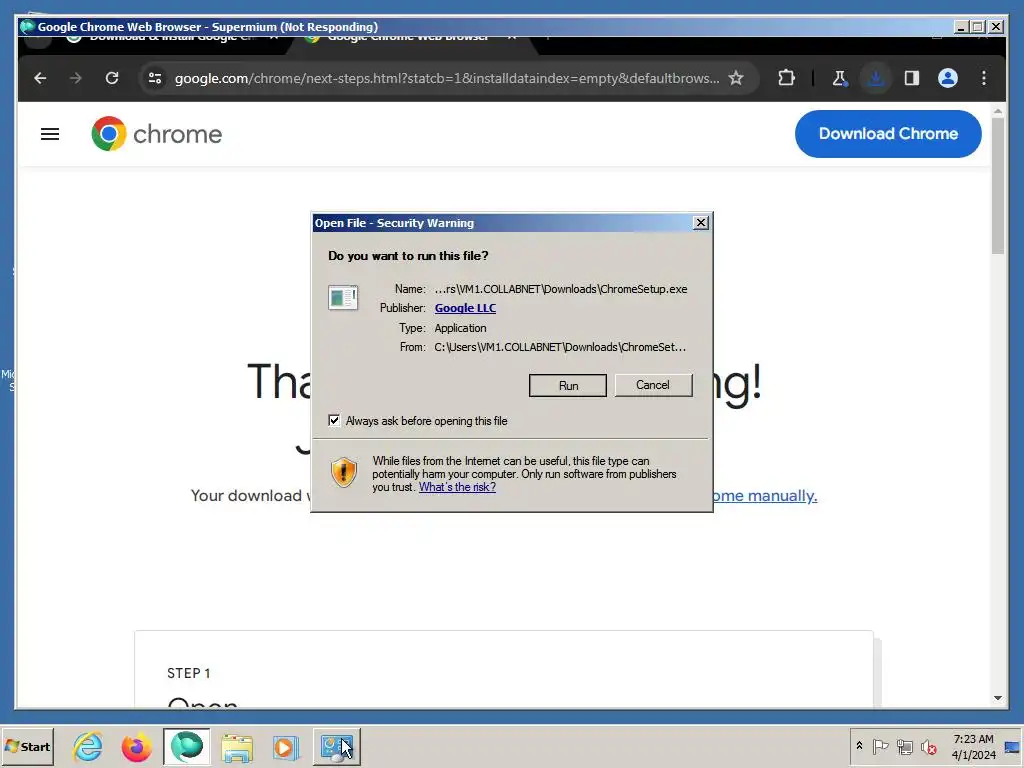The image size is (1024, 768).
Task: Show hidden tray icons arrow
Action: pos(859,746)
